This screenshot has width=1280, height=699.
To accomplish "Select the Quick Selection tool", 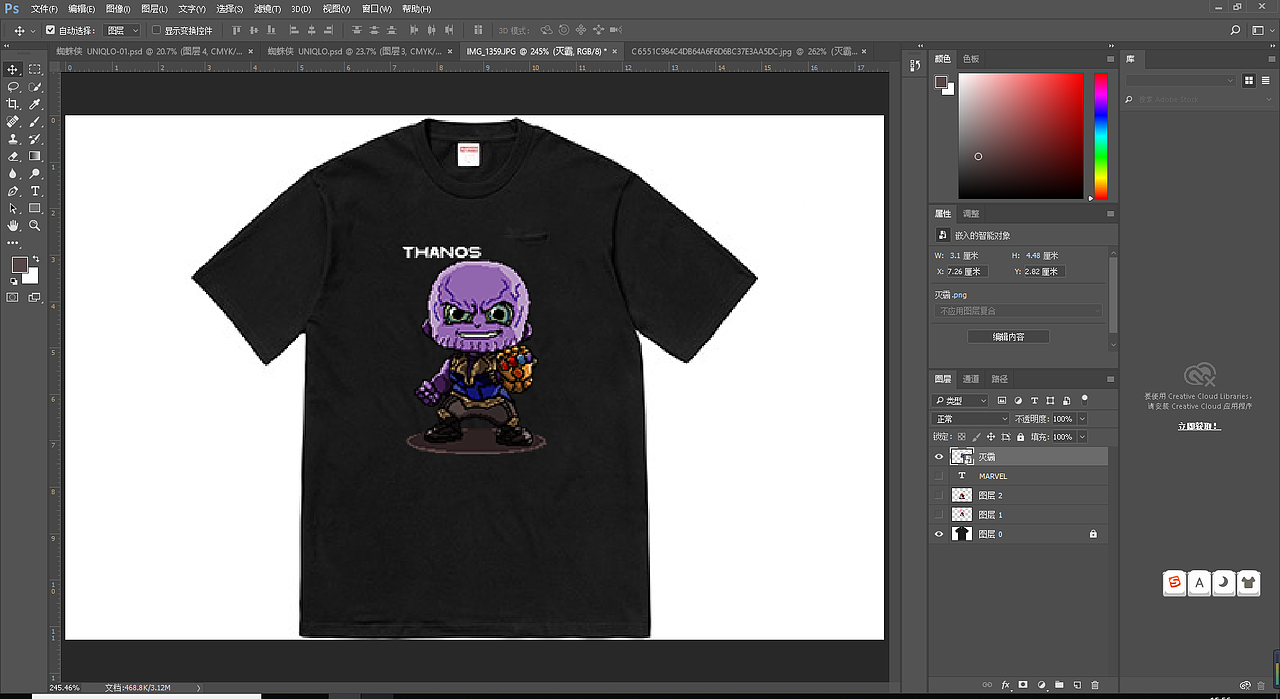I will point(35,87).
